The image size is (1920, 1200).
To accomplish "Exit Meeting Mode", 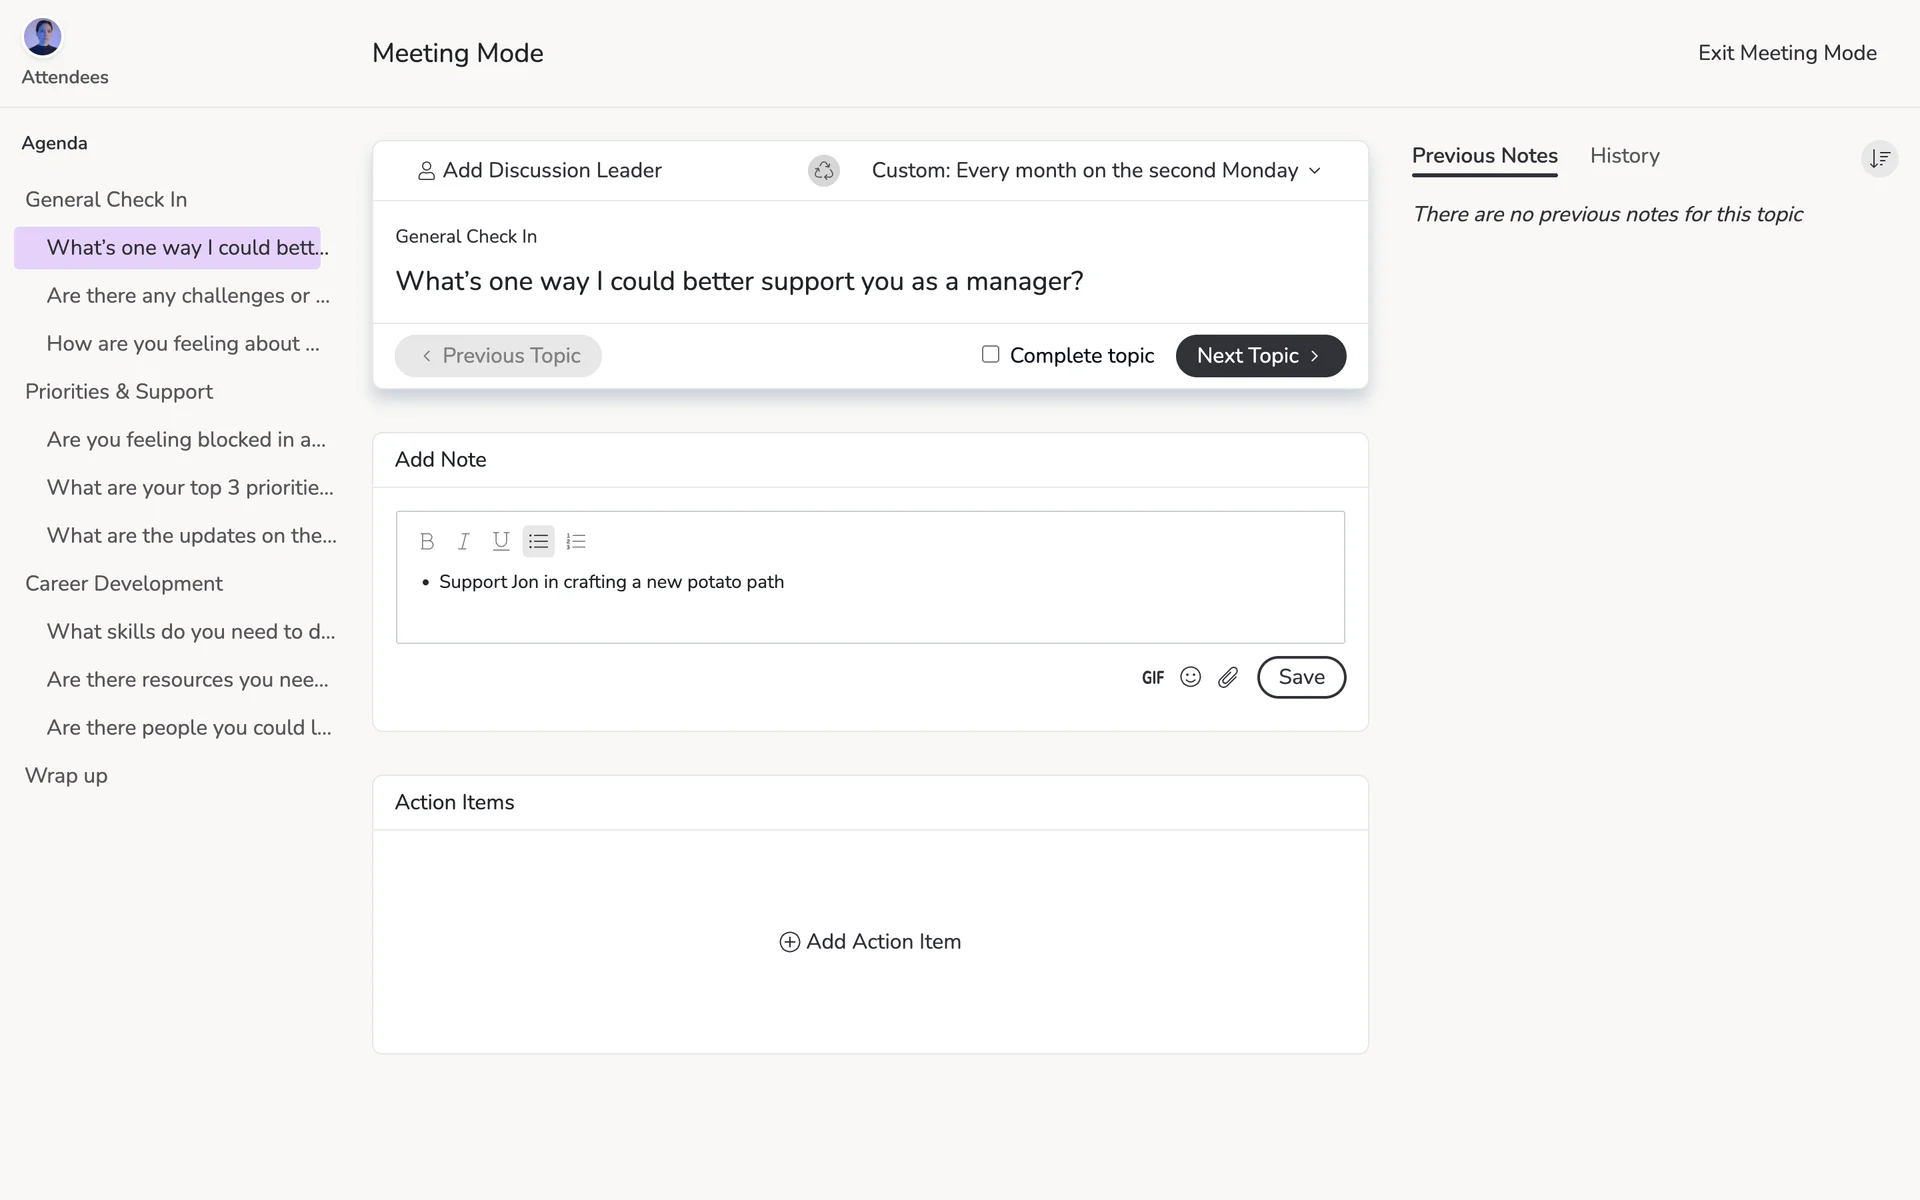I will pyautogui.click(x=1786, y=53).
